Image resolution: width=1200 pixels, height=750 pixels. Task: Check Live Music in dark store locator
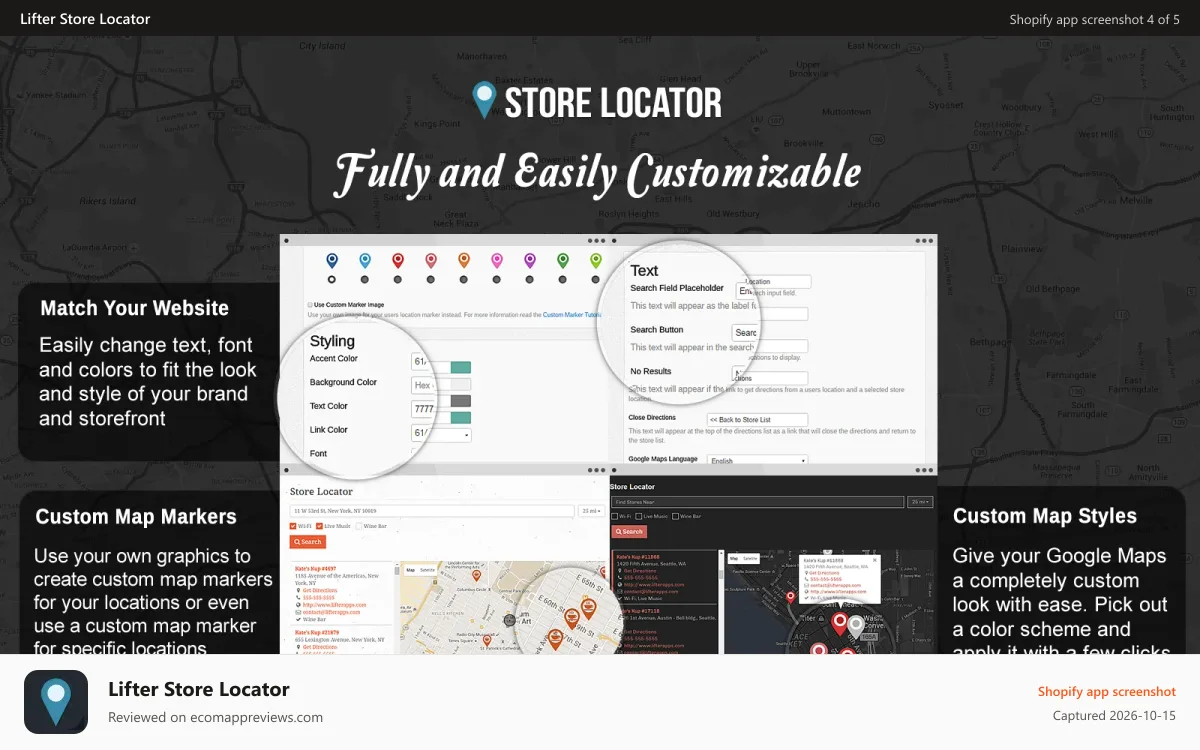[x=640, y=516]
